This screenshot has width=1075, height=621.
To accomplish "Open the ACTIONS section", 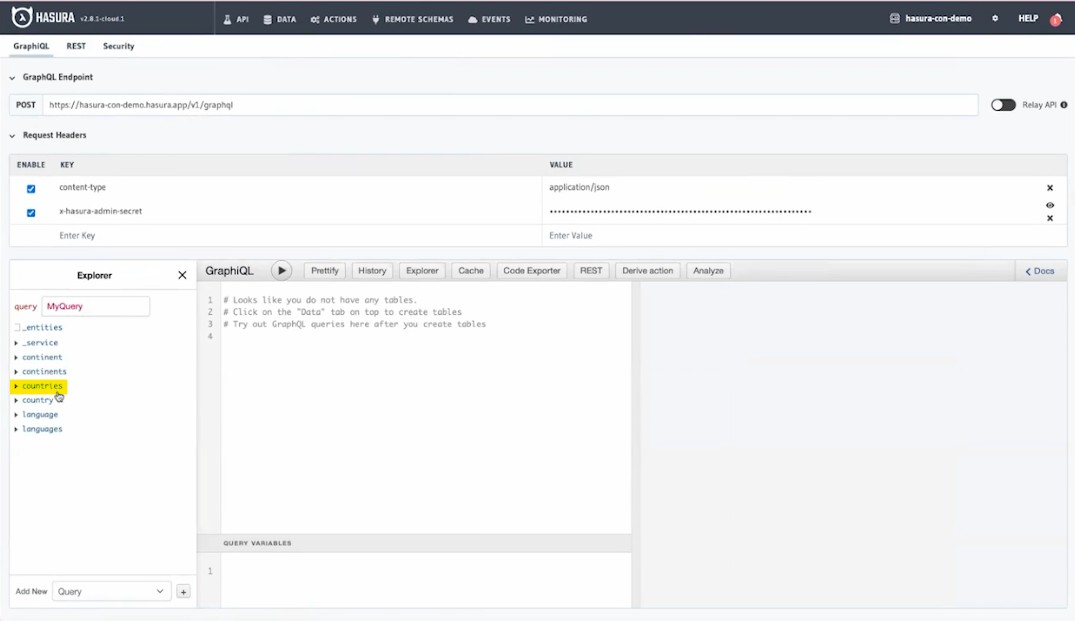I will 333,19.
